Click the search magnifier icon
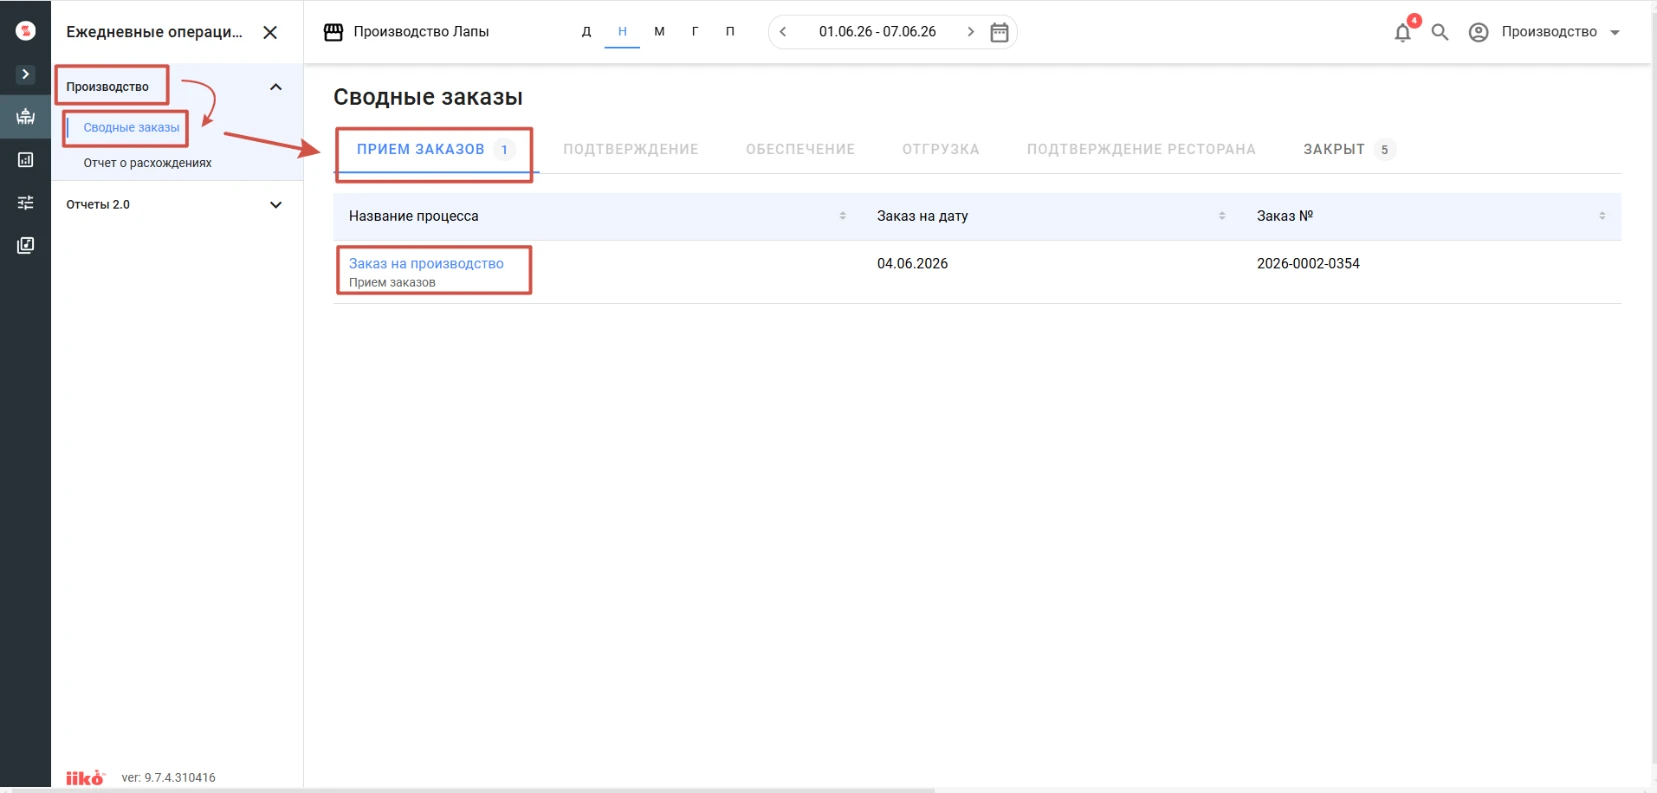 (x=1440, y=32)
